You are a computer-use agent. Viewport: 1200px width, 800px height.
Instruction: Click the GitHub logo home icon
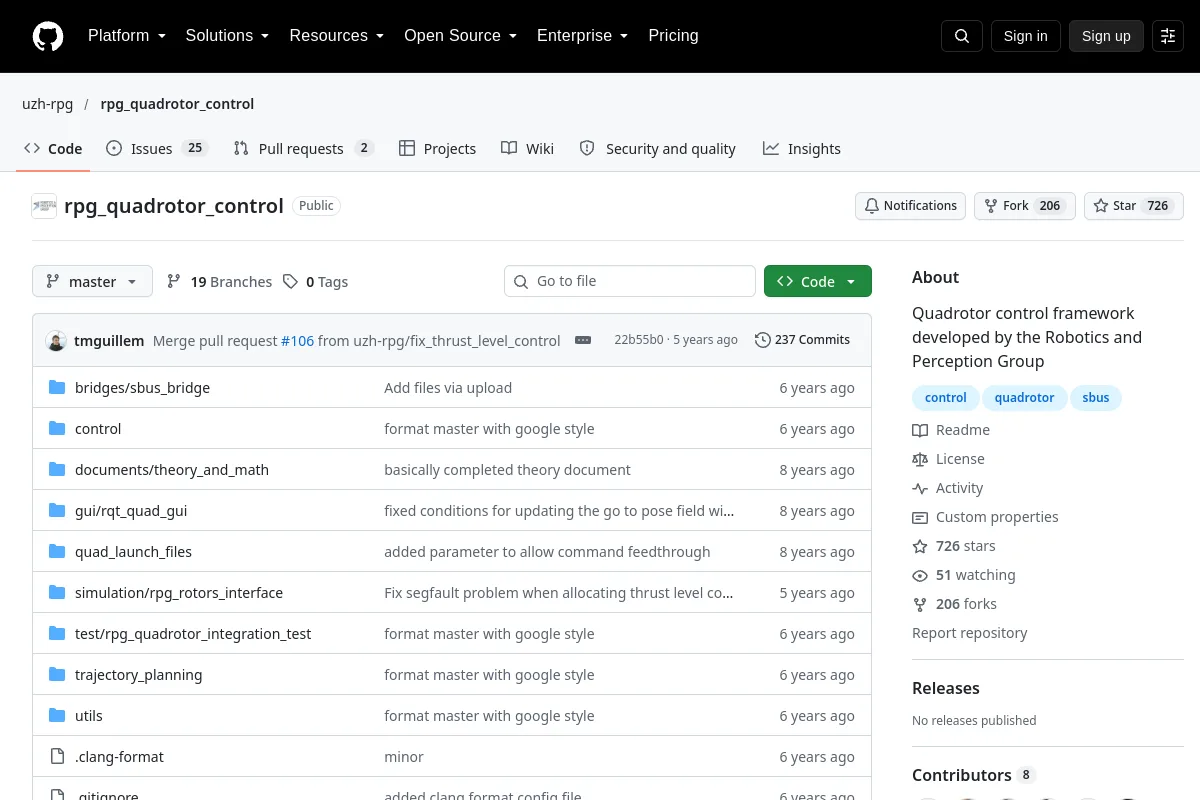pos(48,36)
